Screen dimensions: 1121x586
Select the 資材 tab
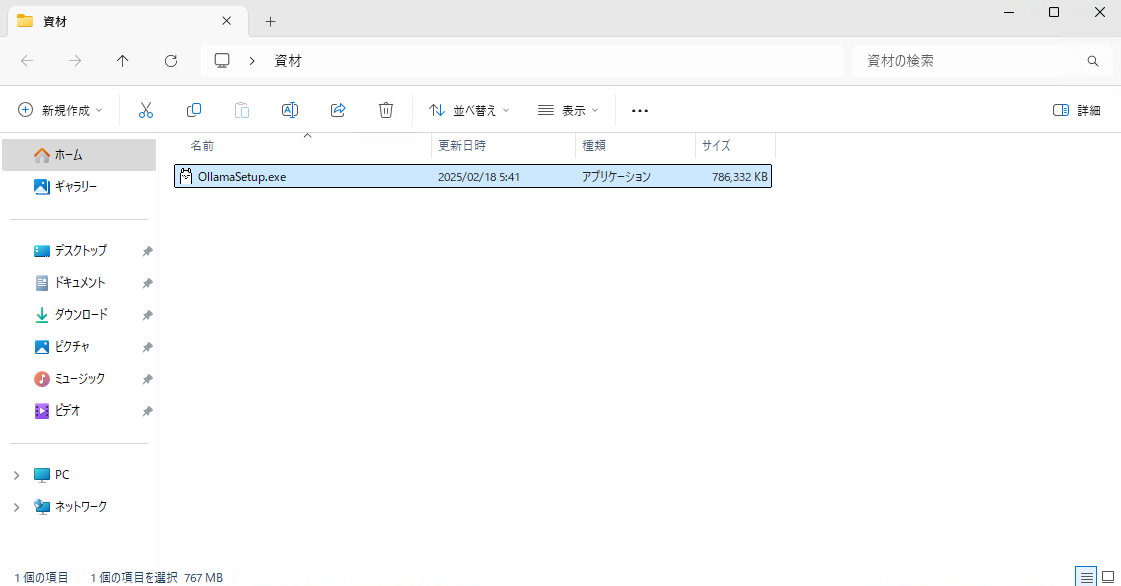[127, 21]
